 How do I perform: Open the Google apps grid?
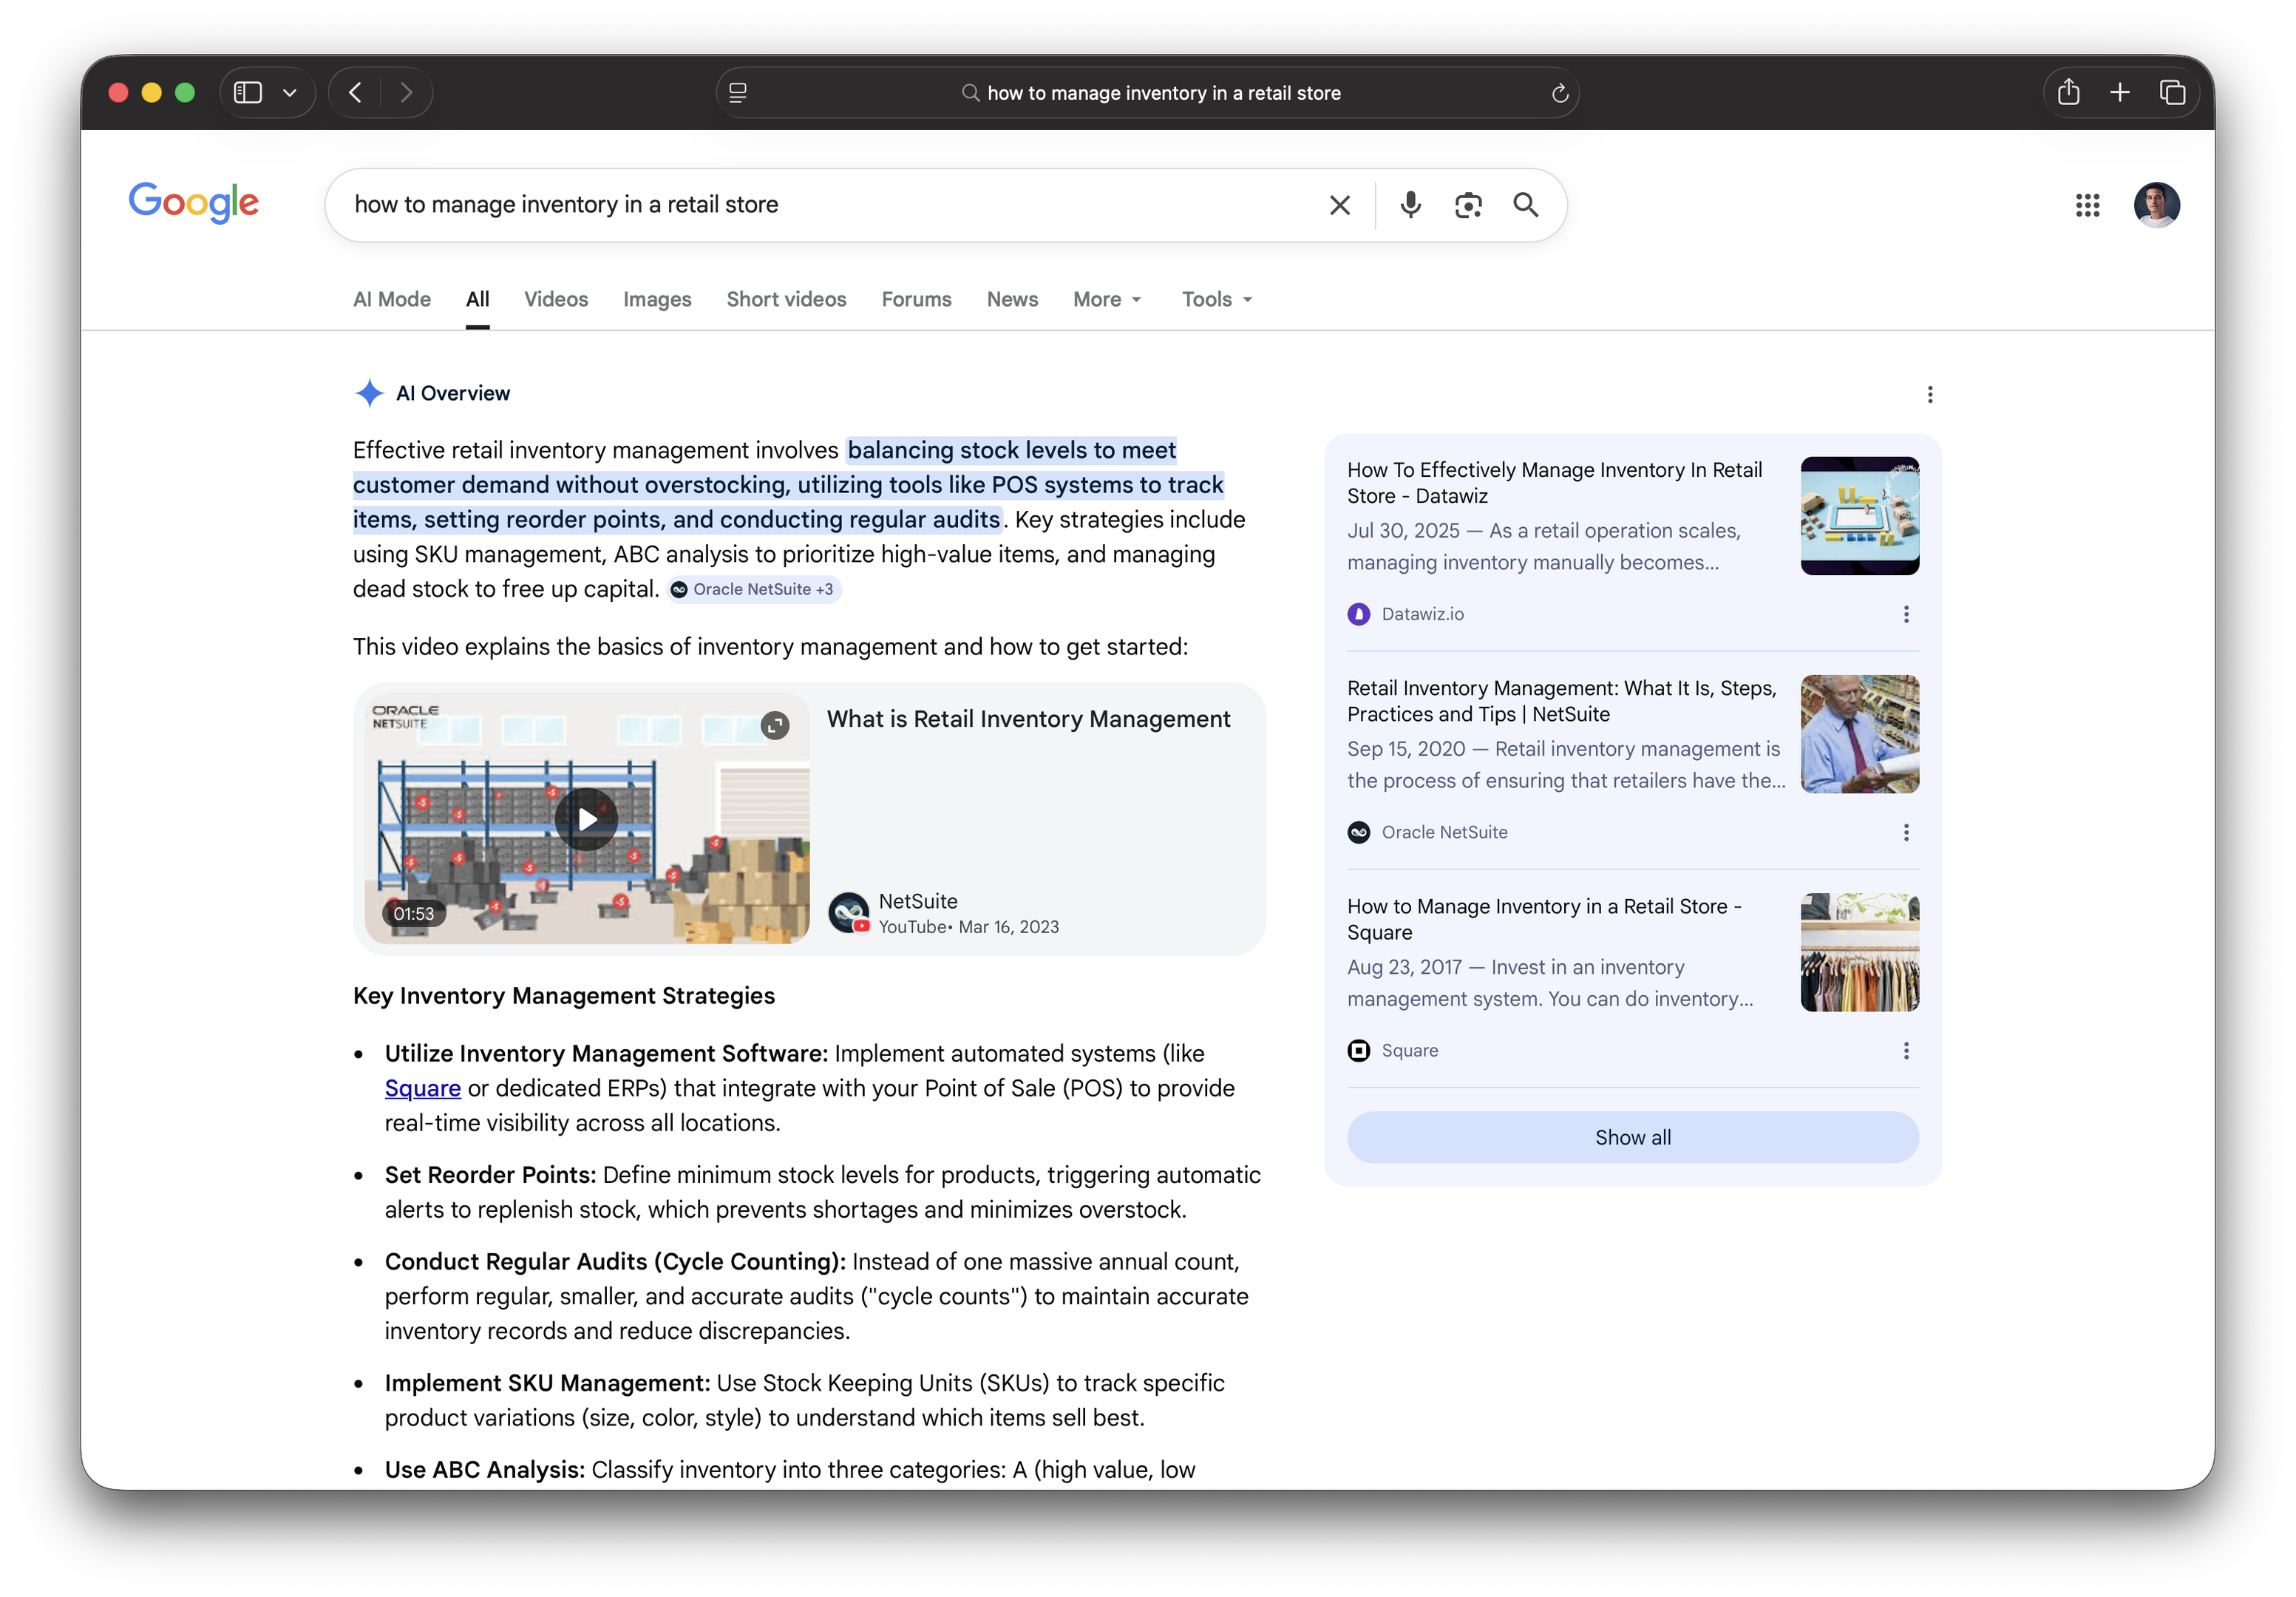point(2087,205)
